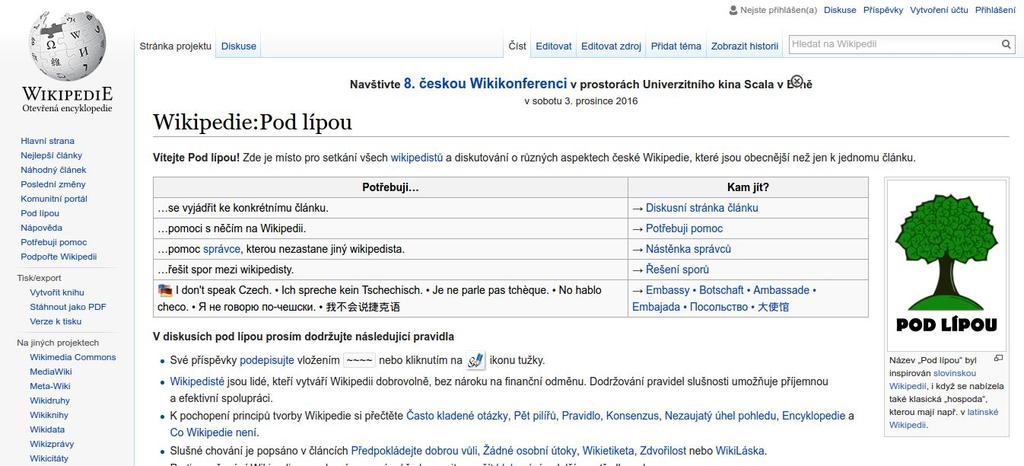Open Zobrazit historii tab

tap(744, 46)
